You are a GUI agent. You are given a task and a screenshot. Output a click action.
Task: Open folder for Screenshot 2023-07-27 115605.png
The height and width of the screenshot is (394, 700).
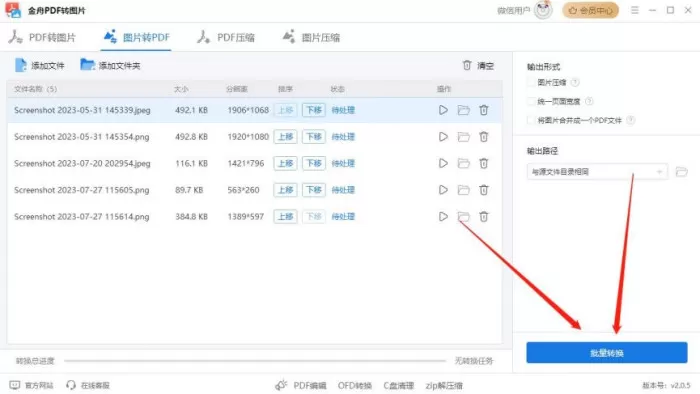pos(463,190)
